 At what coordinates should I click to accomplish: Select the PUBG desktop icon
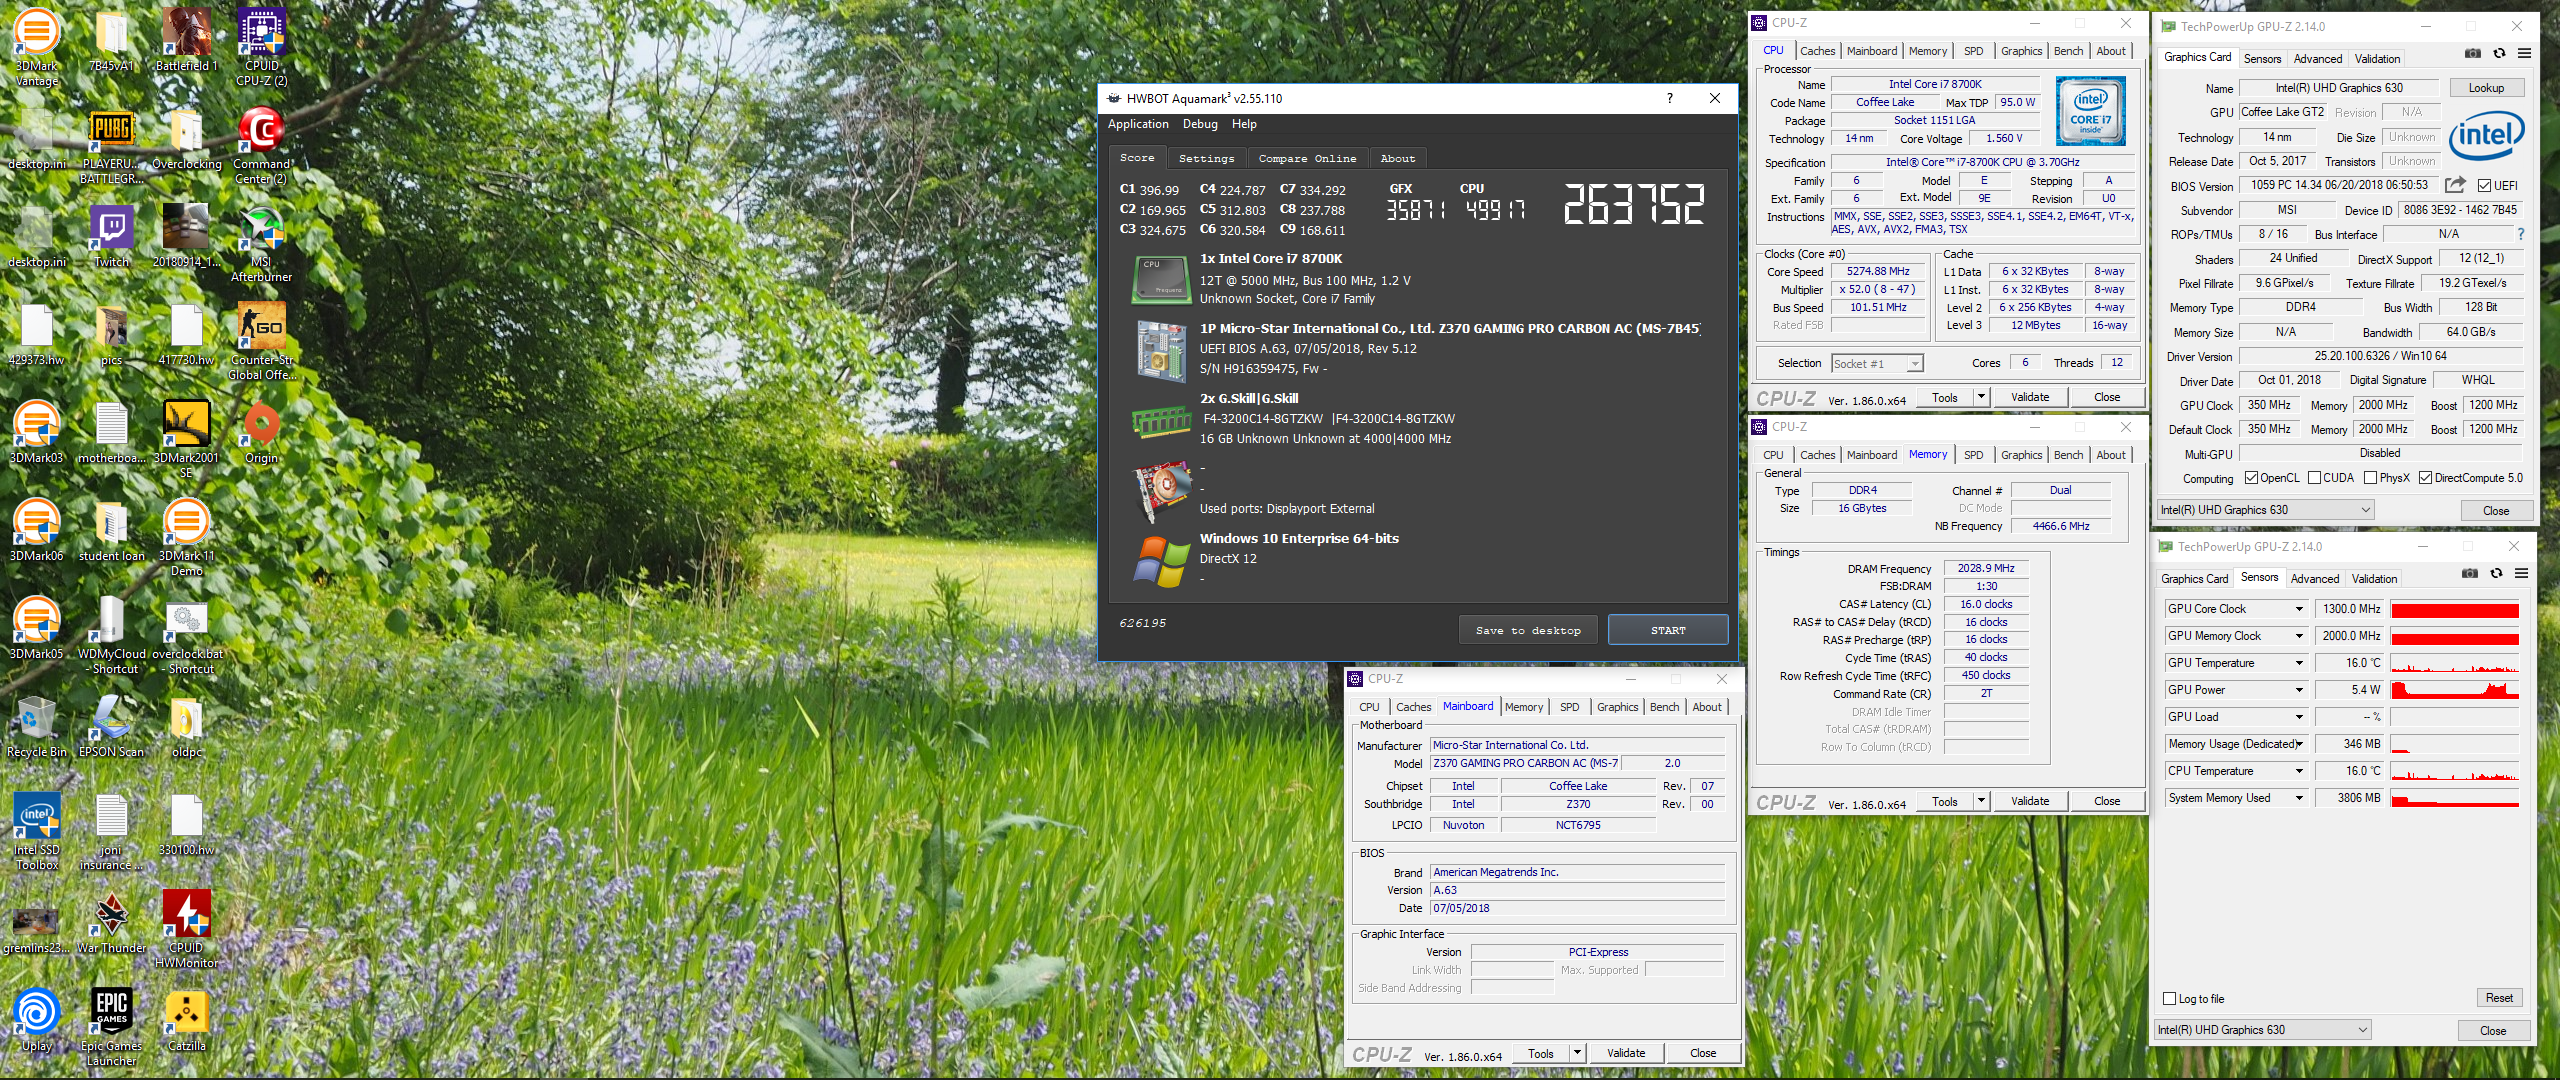(111, 145)
